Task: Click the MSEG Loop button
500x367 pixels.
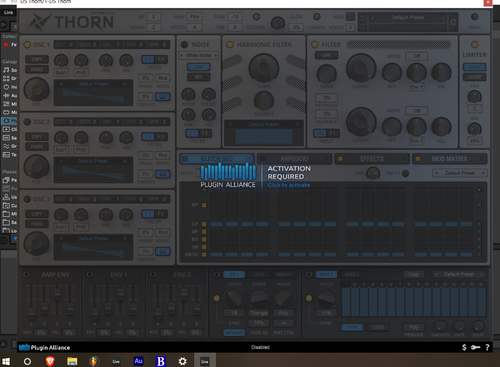Action: (414, 275)
